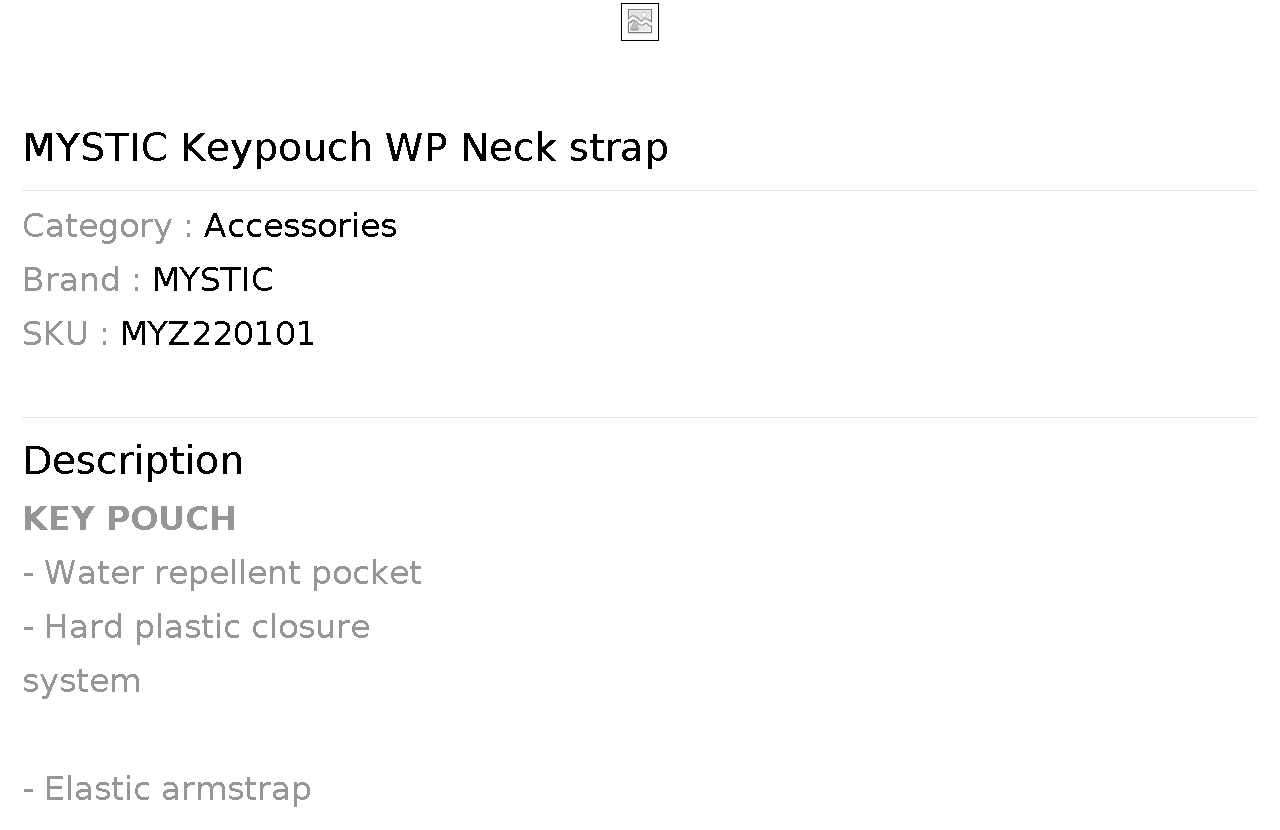Click the Description section heading

pyautogui.click(x=133, y=461)
